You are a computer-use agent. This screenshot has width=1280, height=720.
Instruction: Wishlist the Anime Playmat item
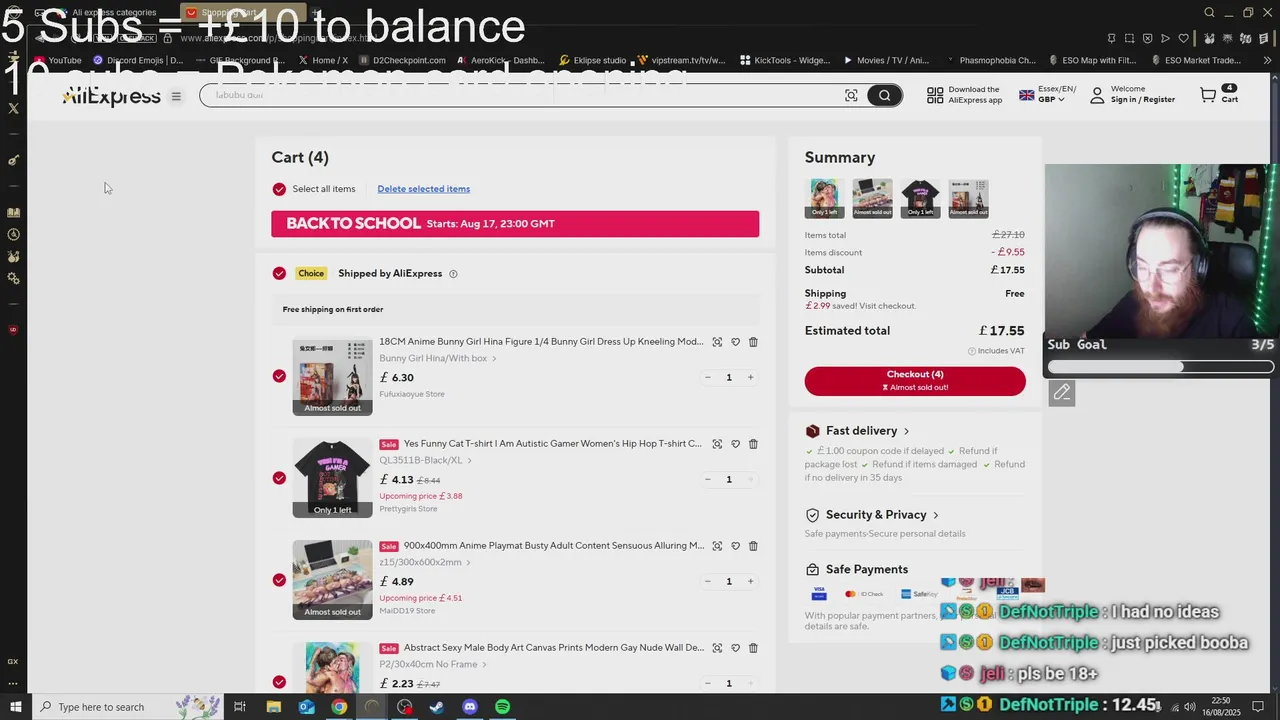tap(735, 546)
